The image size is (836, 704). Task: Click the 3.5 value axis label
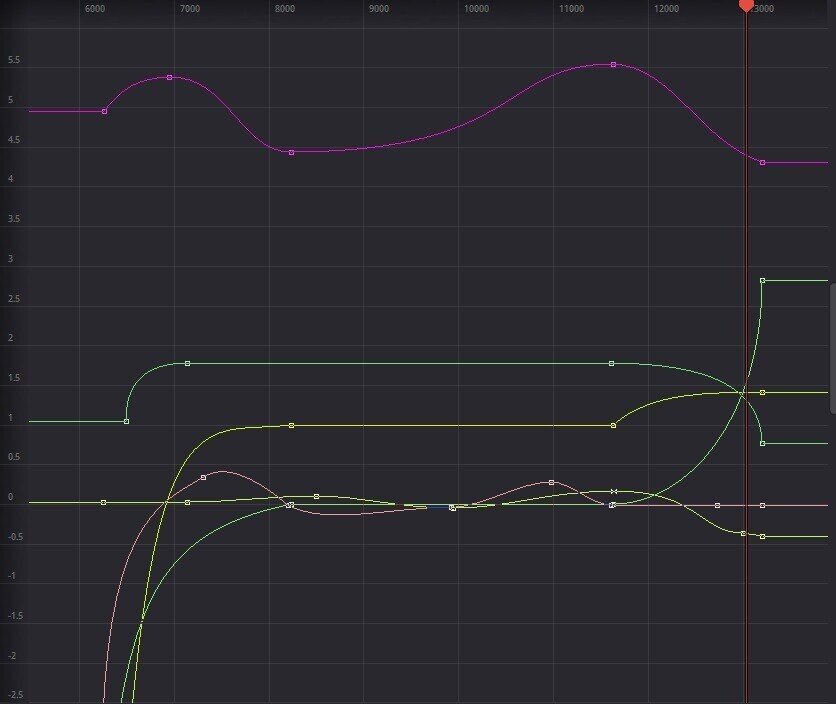click(14, 219)
